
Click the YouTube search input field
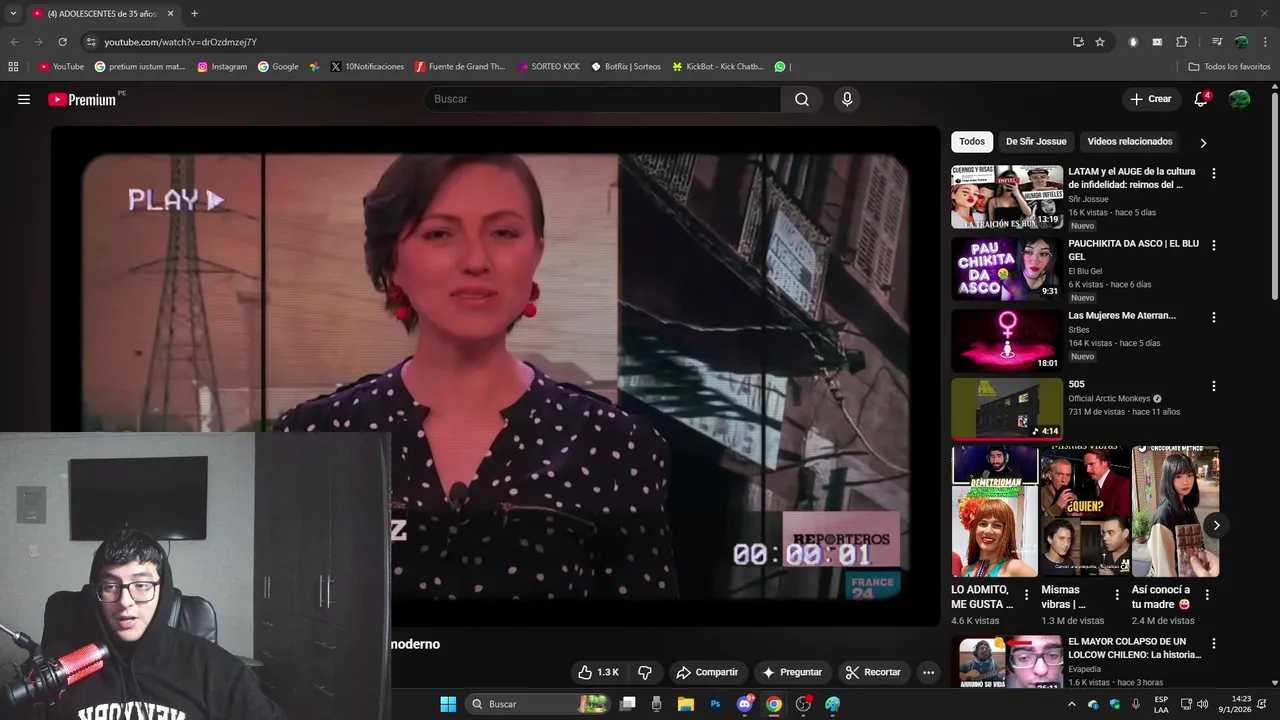pyautogui.click(x=603, y=99)
